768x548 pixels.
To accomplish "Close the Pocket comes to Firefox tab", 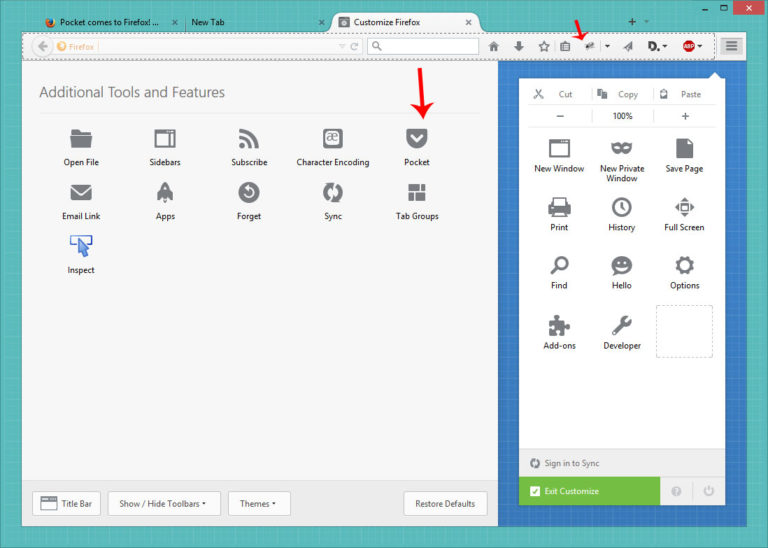I will tap(175, 22).
